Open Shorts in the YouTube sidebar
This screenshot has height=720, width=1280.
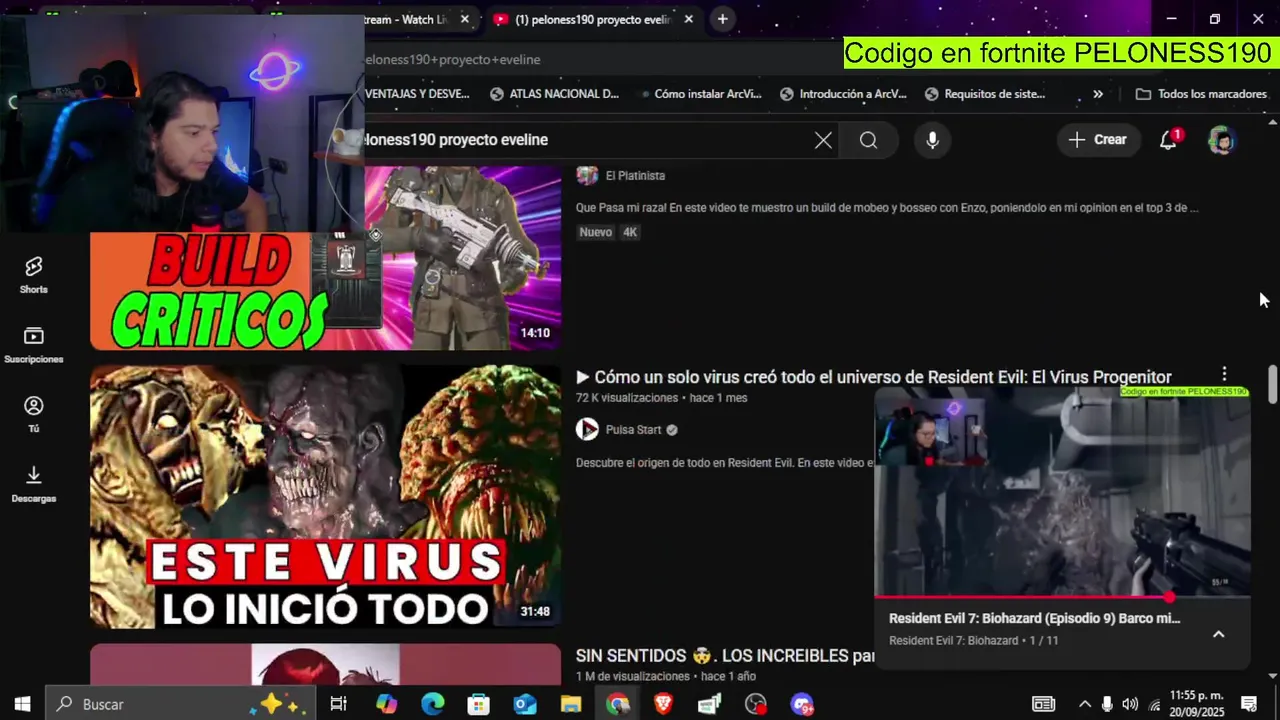click(34, 274)
